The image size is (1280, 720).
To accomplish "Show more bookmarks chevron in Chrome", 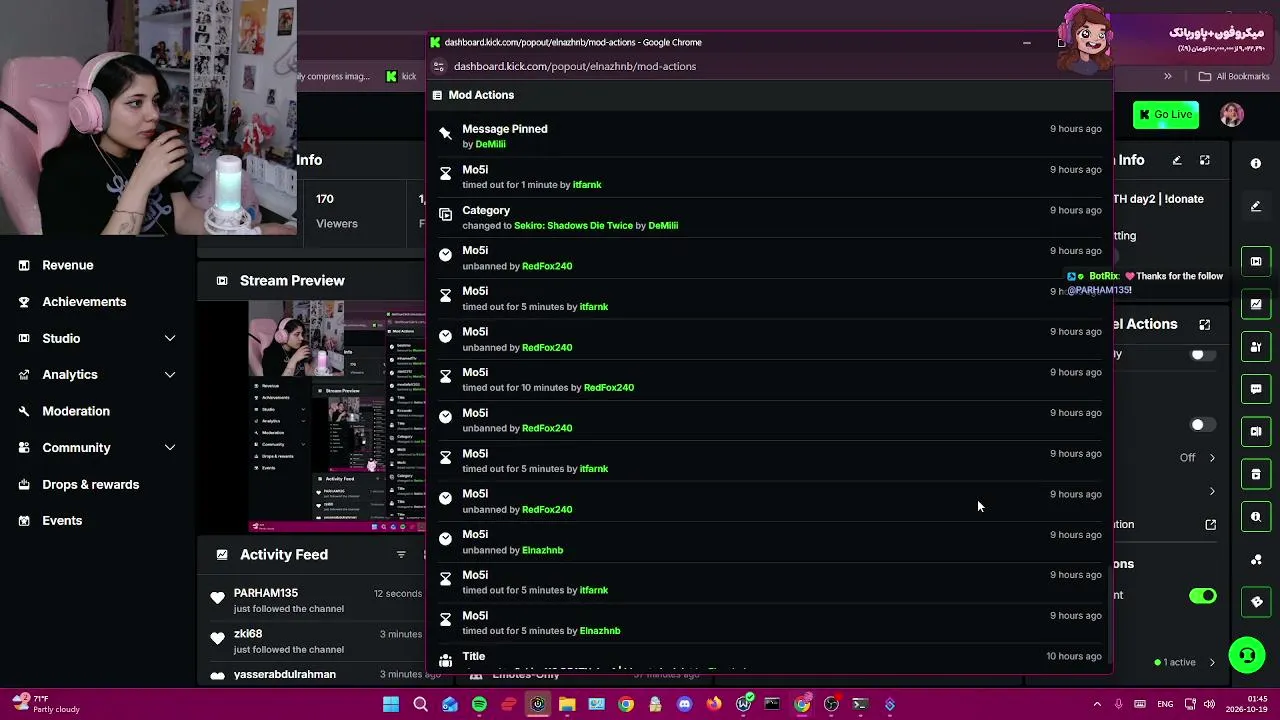I will pos(1168,77).
